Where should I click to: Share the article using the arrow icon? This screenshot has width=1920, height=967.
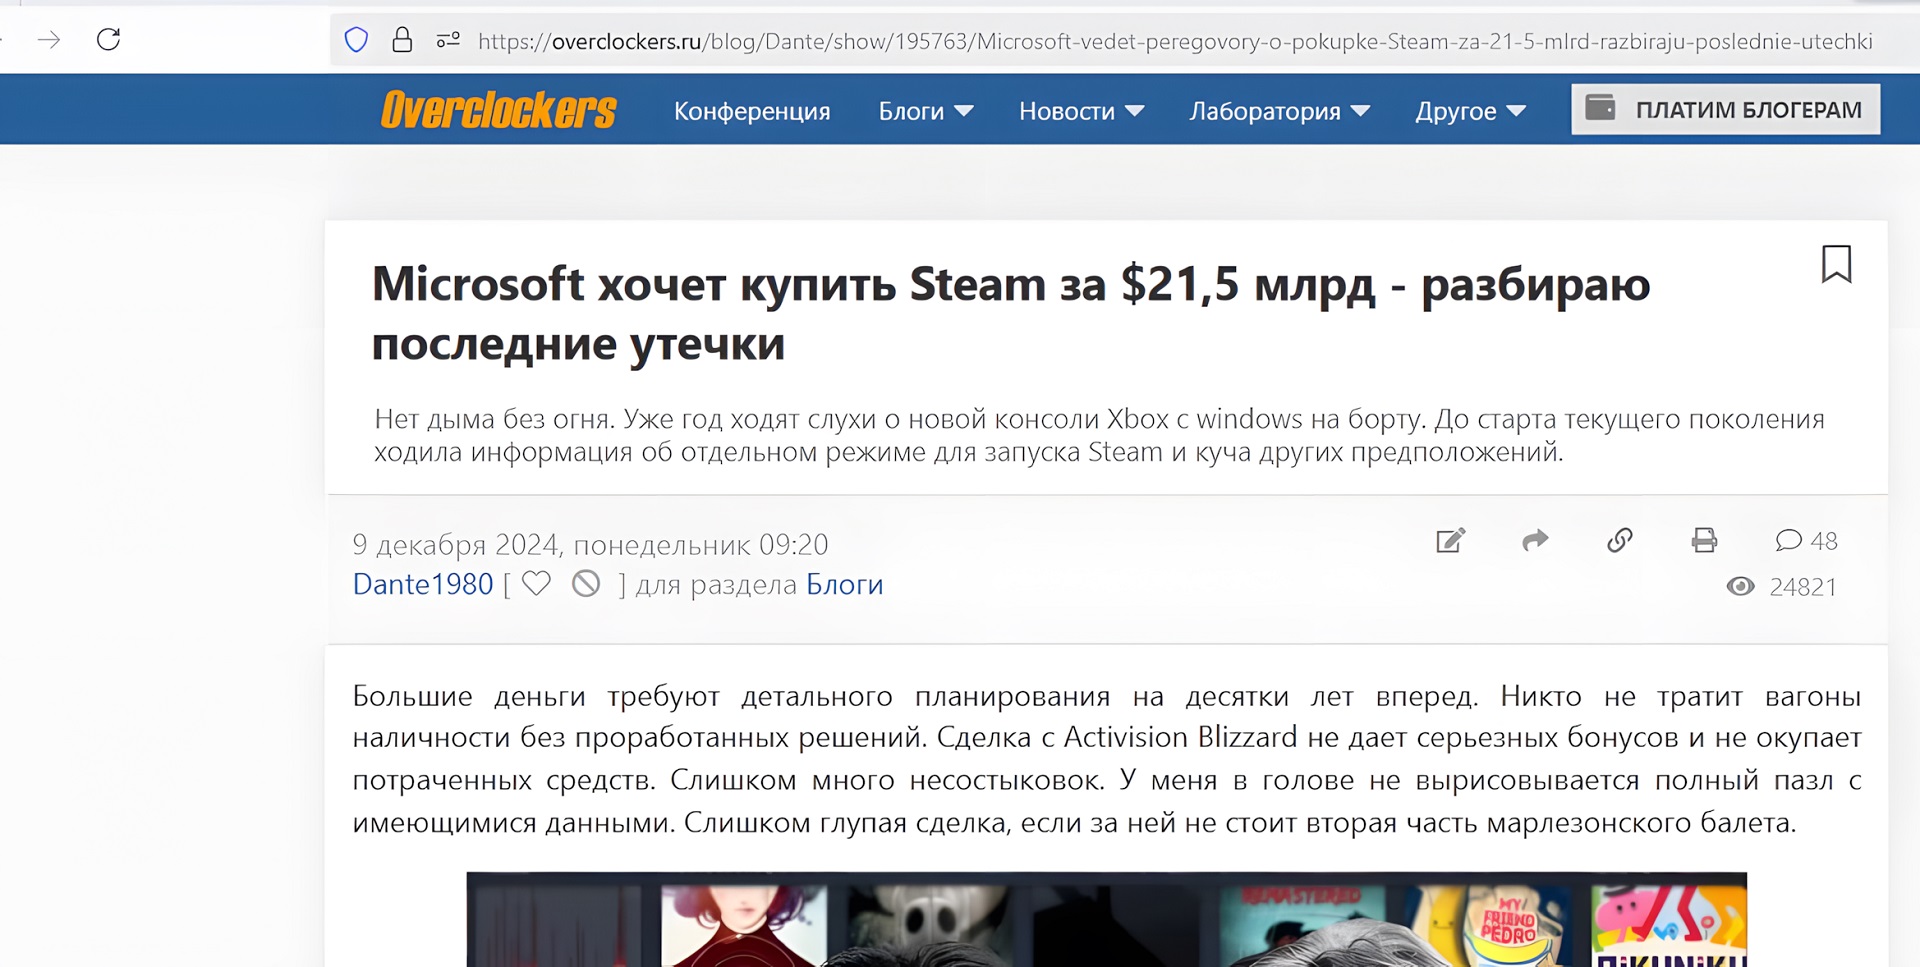pyautogui.click(x=1535, y=540)
